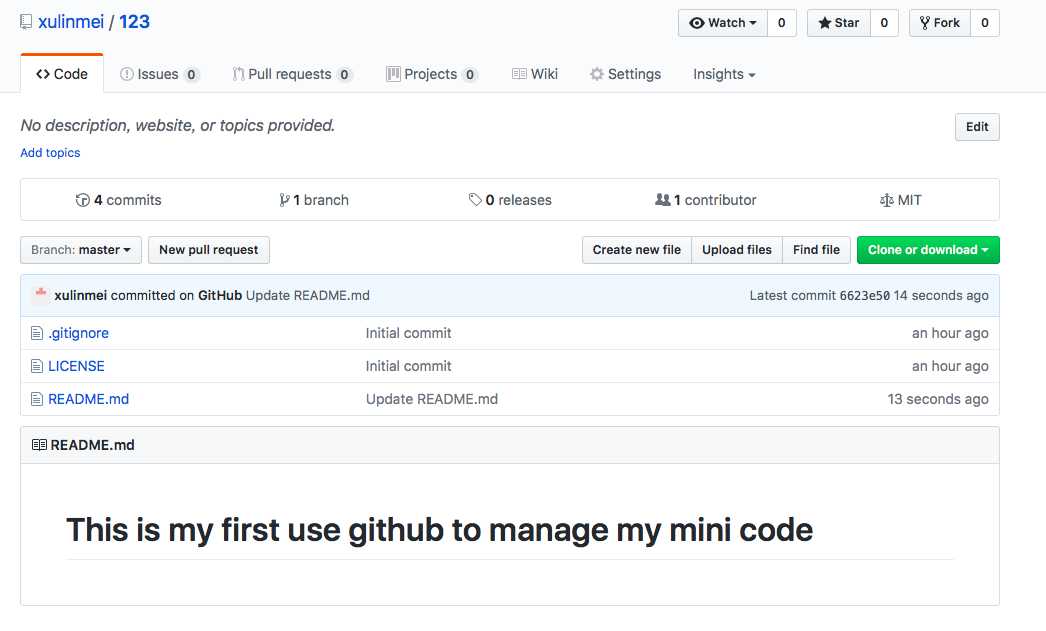Screen dimensions: 1046x631
Task: Click the "14 seconds ago" latest commit timestamp
Action: (x=941, y=295)
